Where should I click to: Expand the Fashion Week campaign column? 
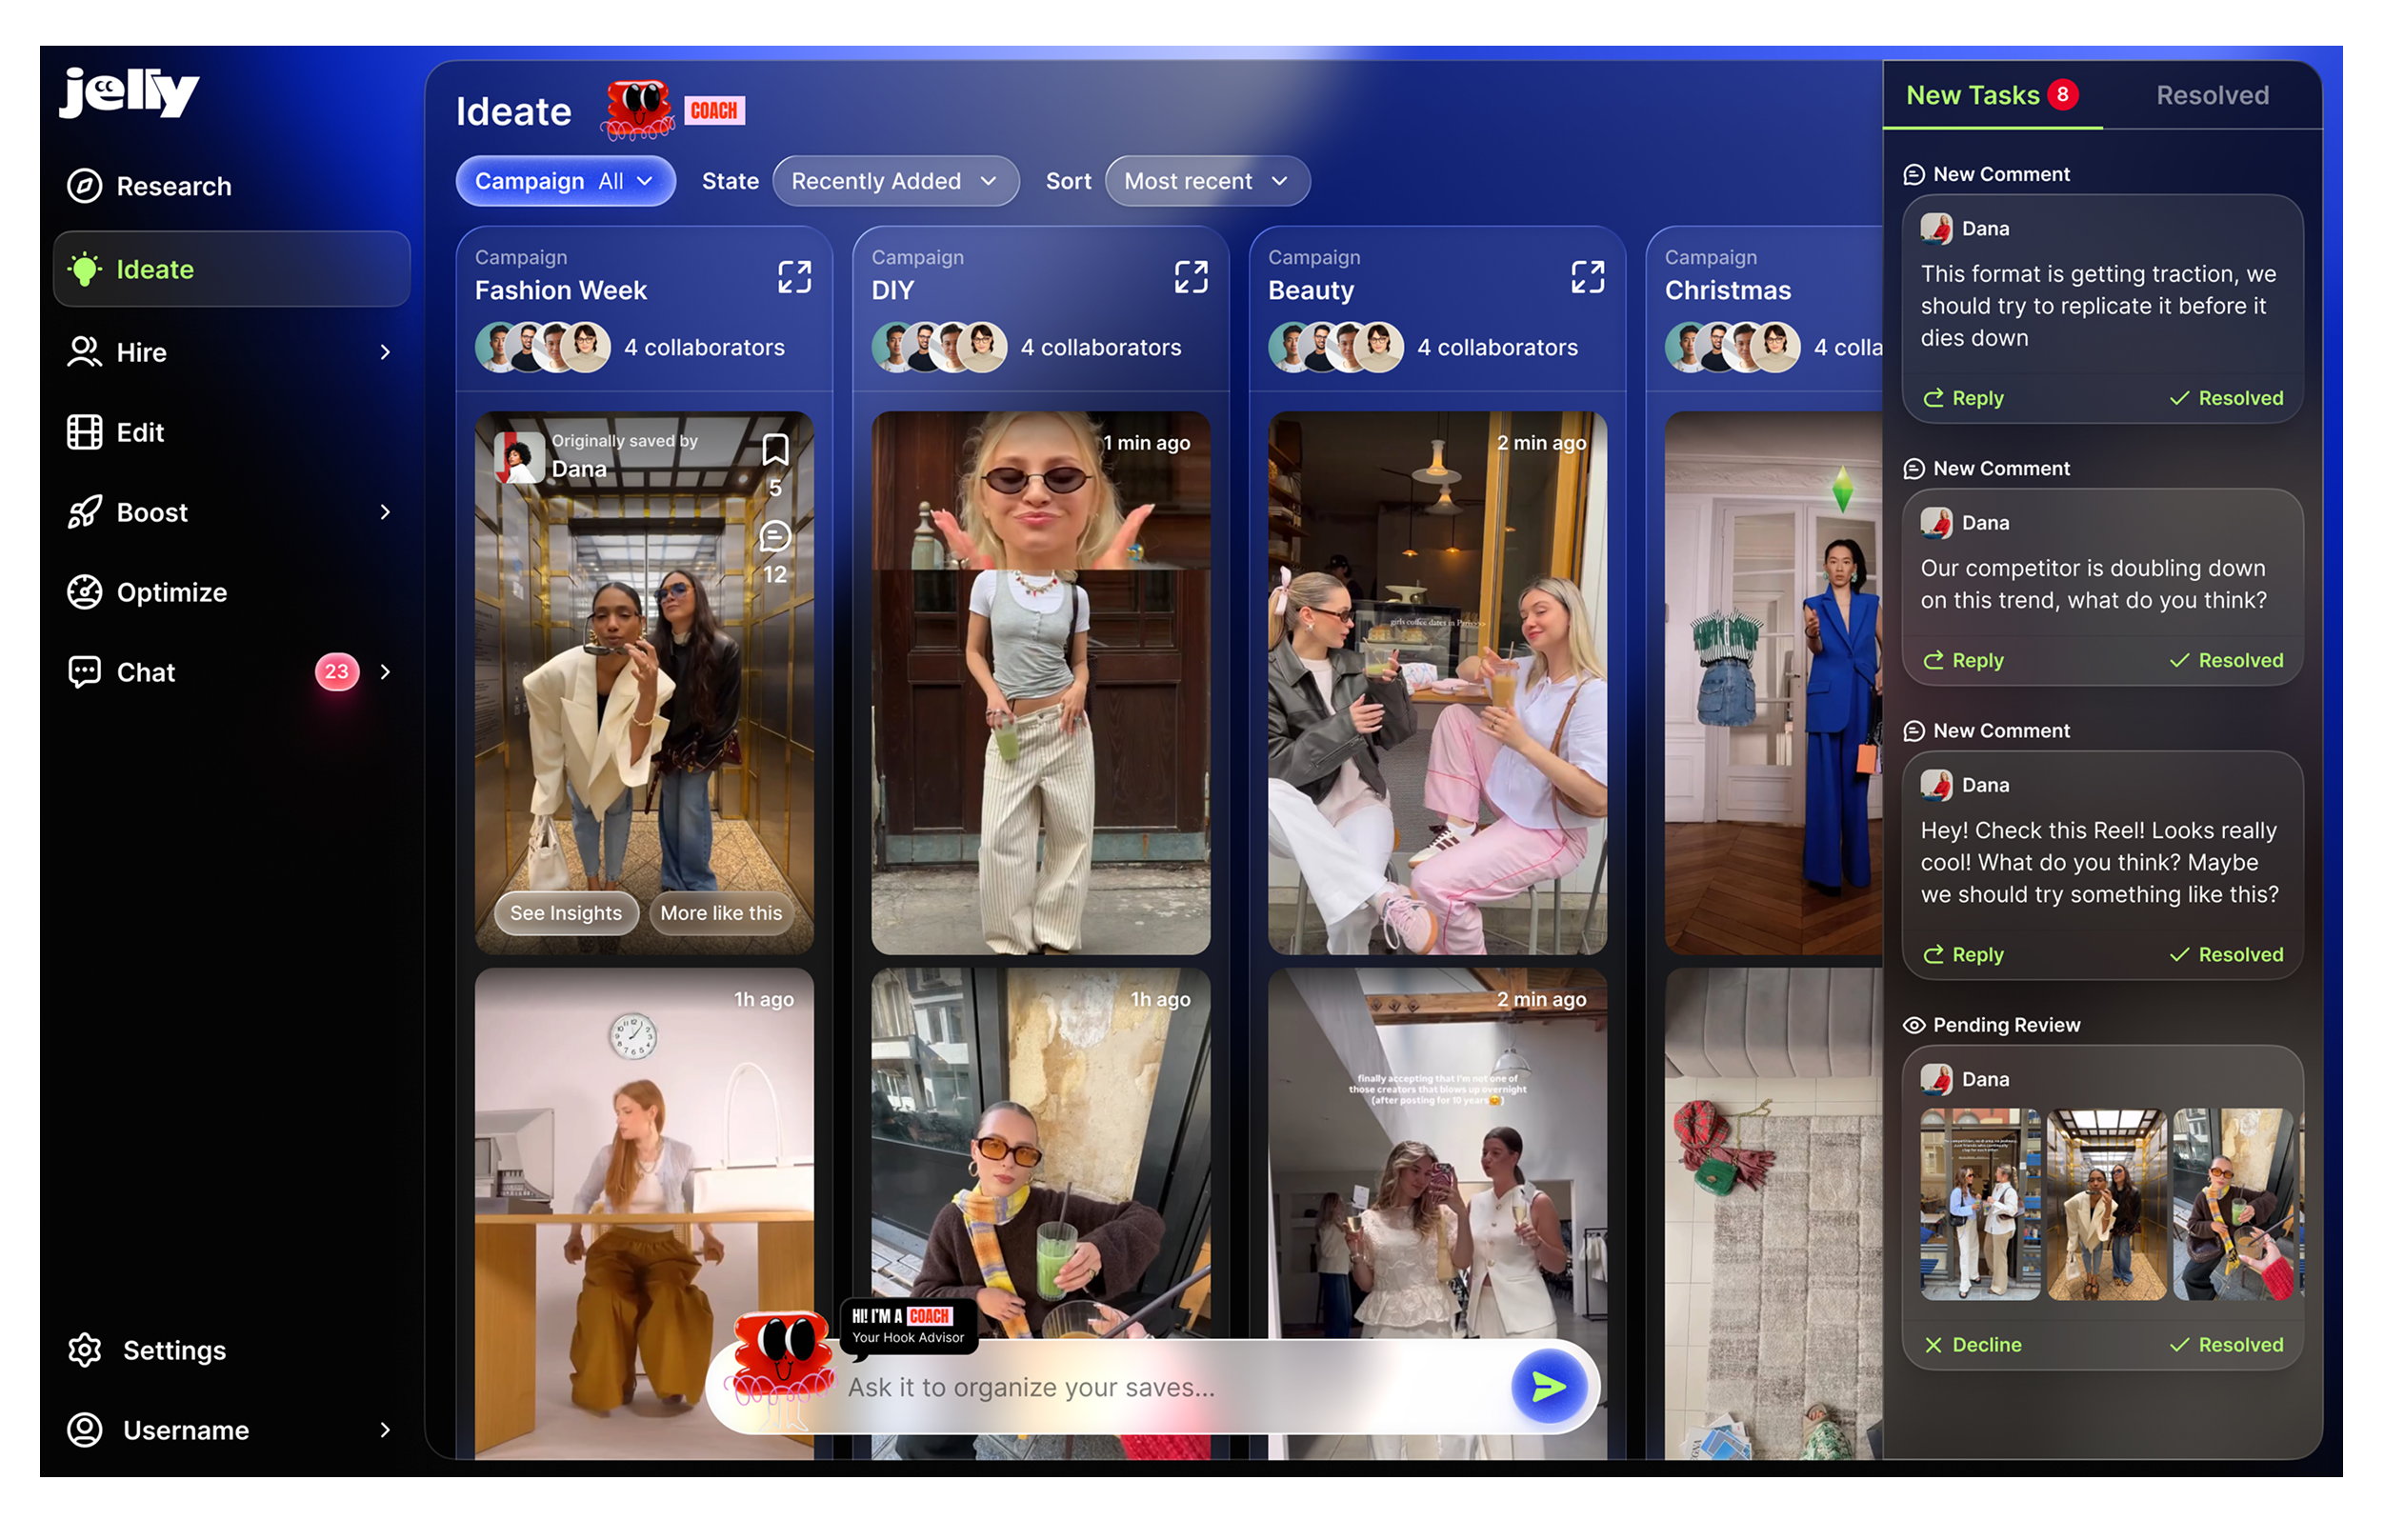(794, 277)
